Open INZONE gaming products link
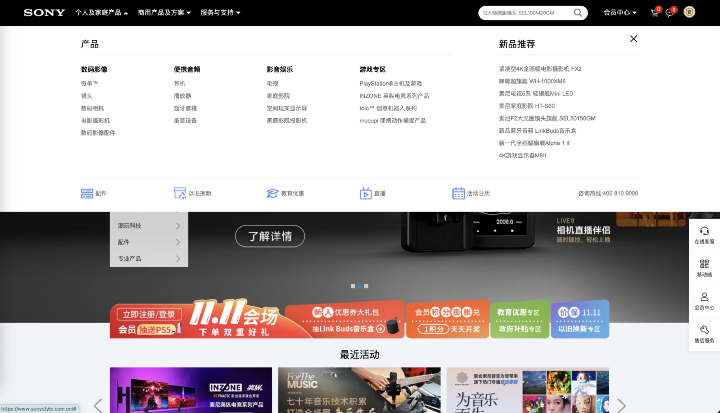720x413 pixels. pyautogui.click(x=394, y=96)
